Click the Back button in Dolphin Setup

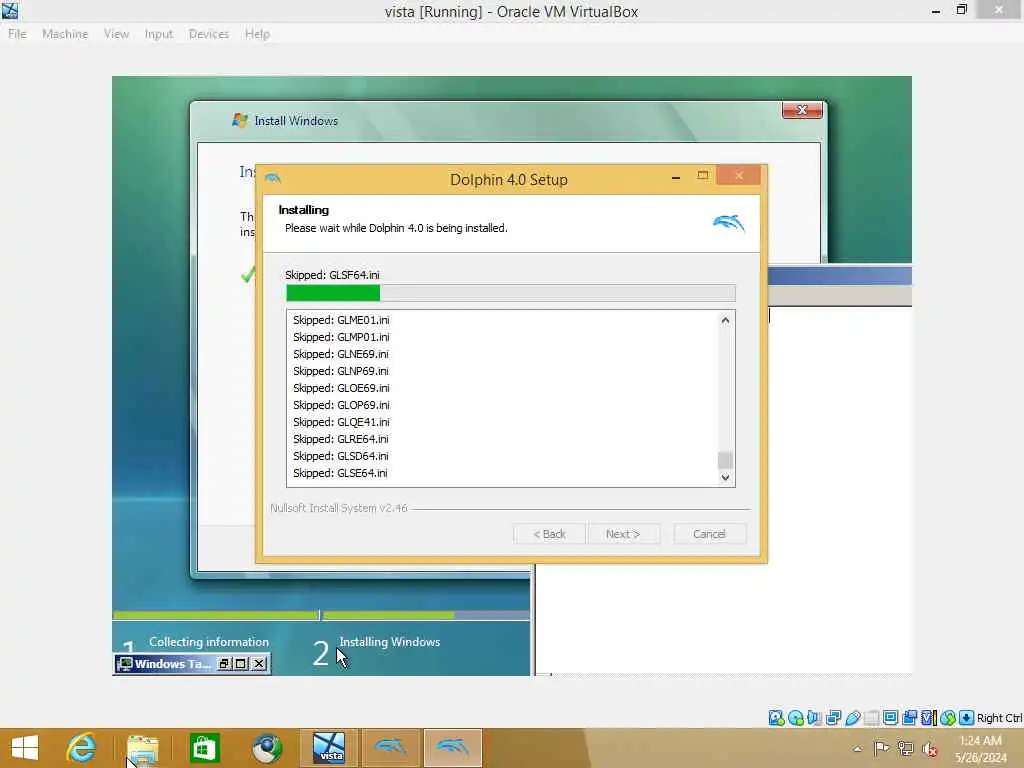pyautogui.click(x=549, y=534)
